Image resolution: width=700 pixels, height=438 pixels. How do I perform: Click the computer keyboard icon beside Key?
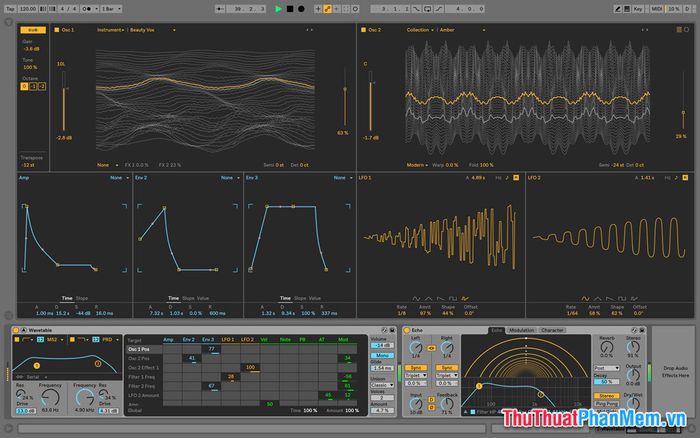627,8
